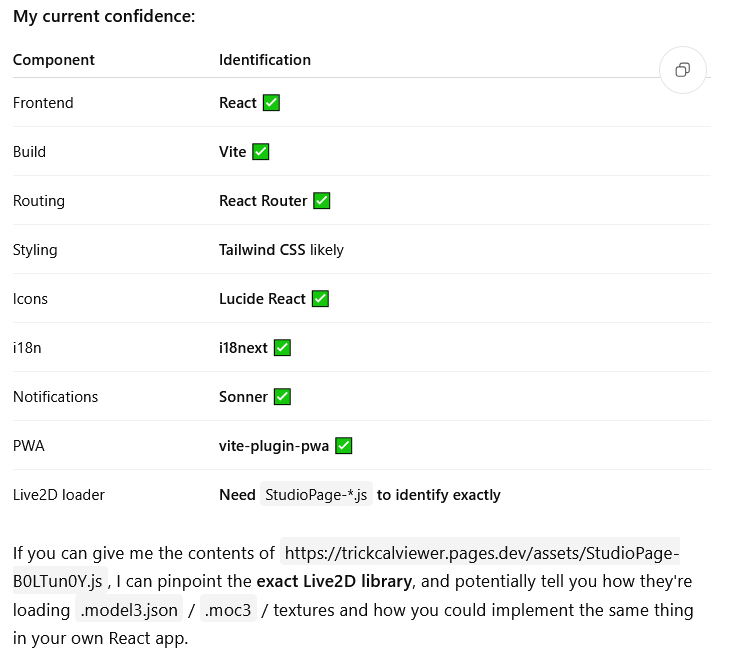Click the green checkmark next to React
The height and width of the screenshot is (648, 755).
[271, 103]
